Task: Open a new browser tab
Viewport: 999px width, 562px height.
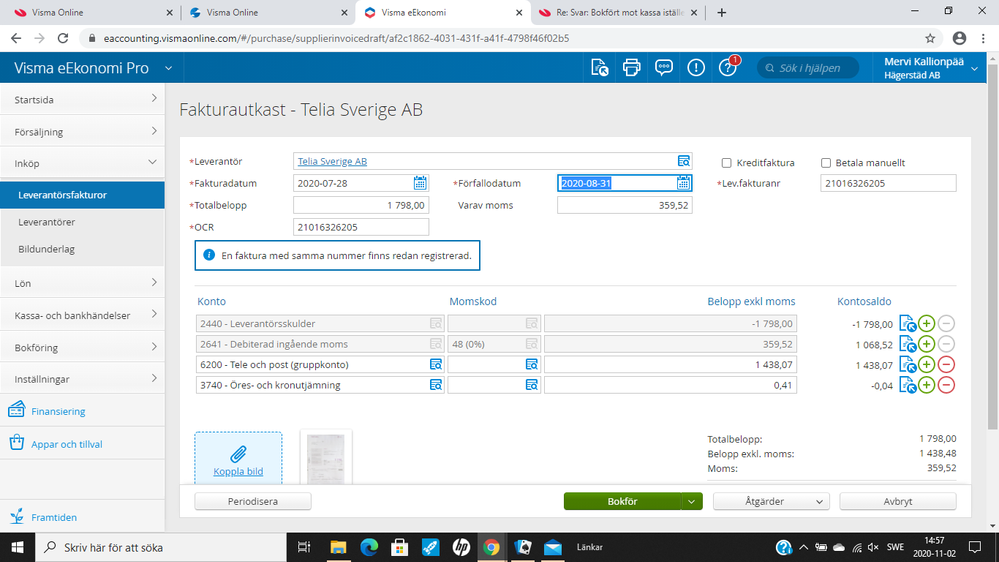Action: point(721,12)
